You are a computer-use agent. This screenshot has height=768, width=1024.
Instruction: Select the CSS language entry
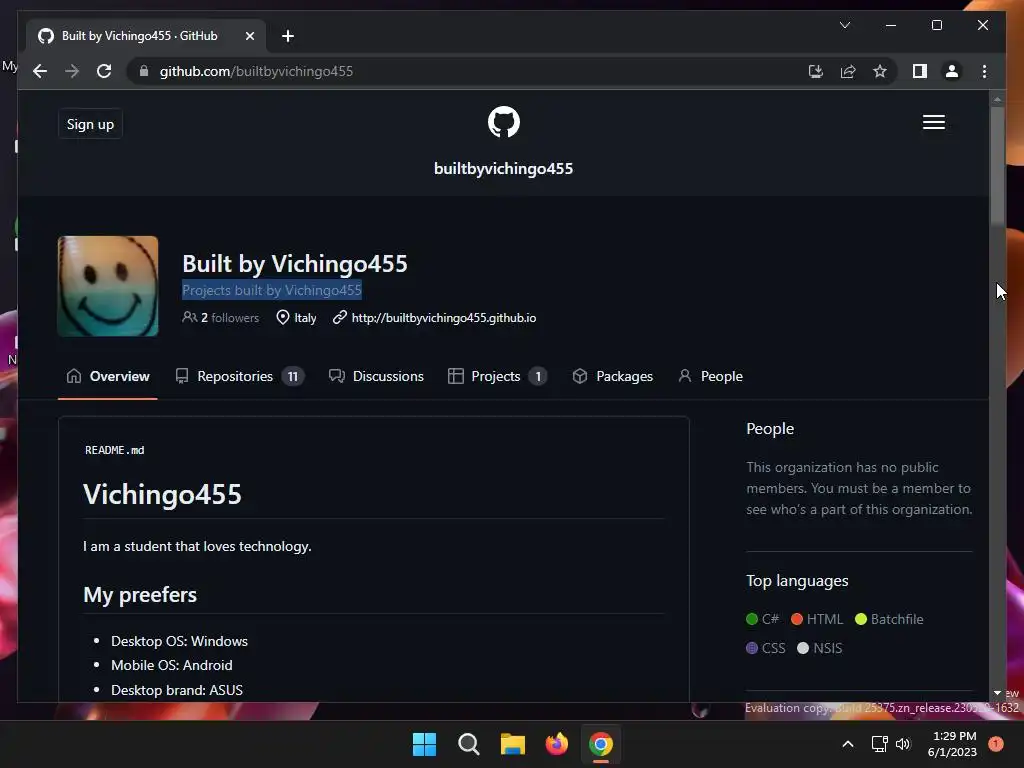coord(766,648)
